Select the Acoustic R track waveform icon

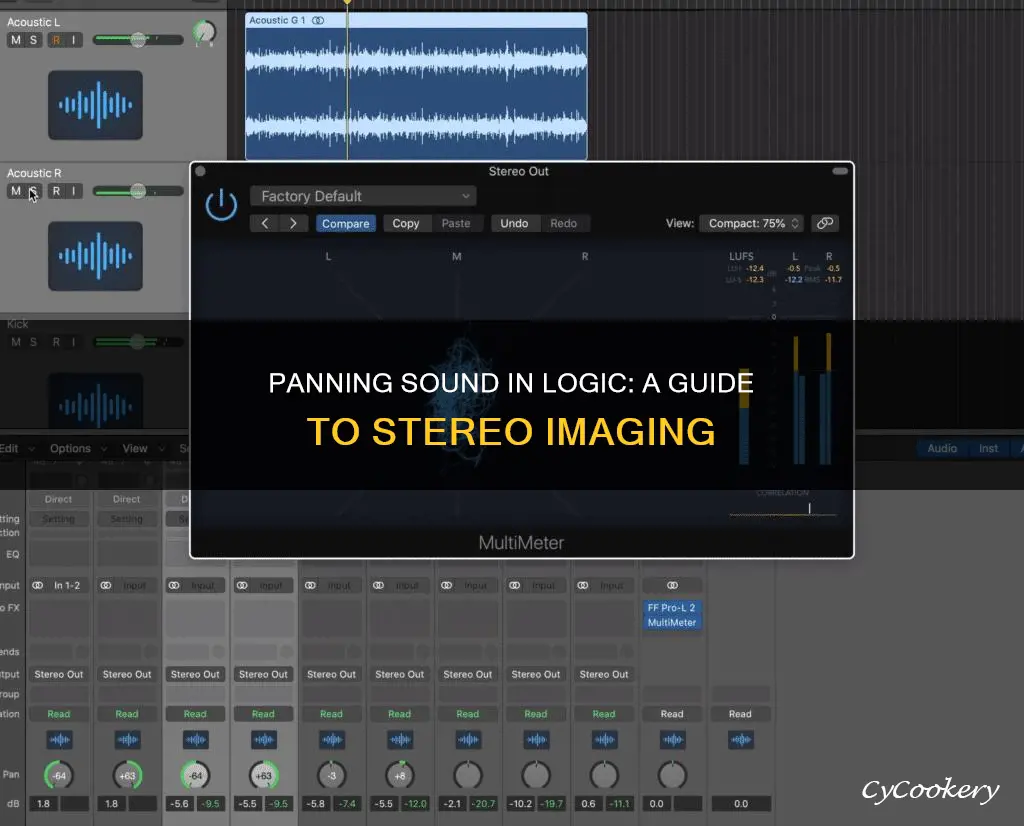click(95, 256)
